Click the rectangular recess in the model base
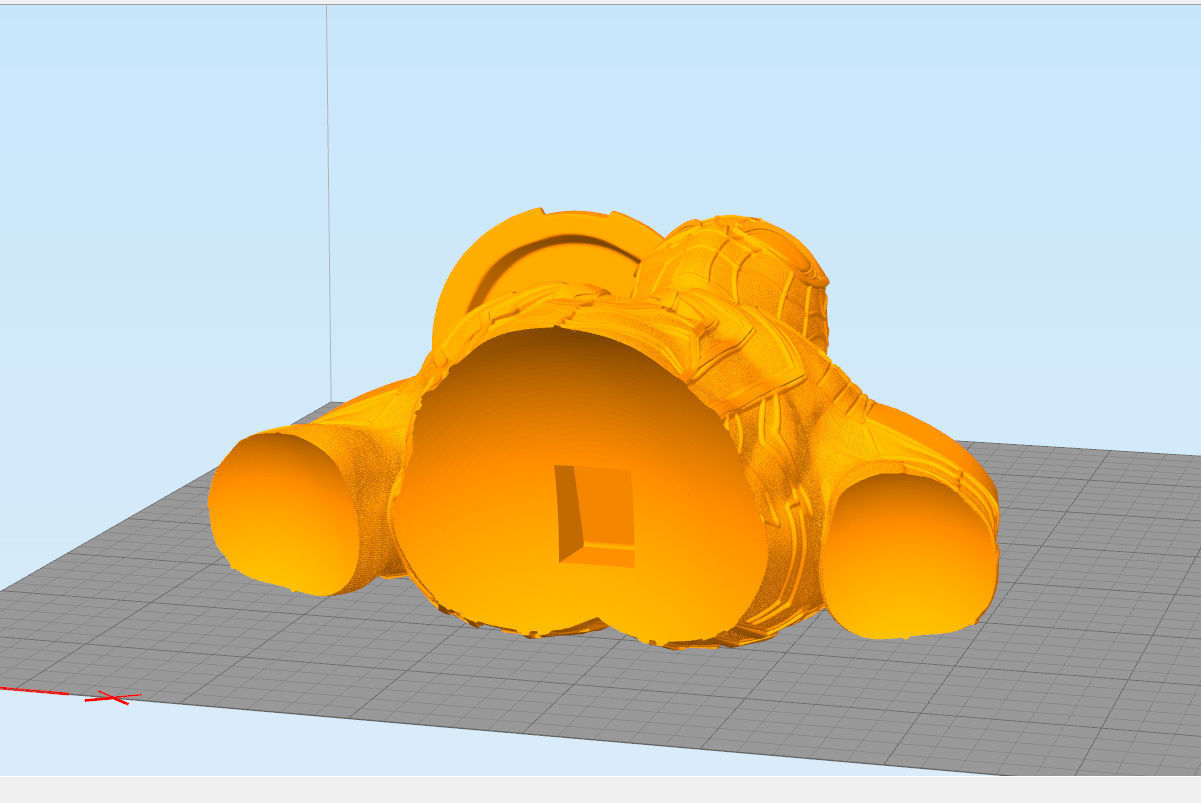This screenshot has width=1201, height=803. (x=597, y=517)
